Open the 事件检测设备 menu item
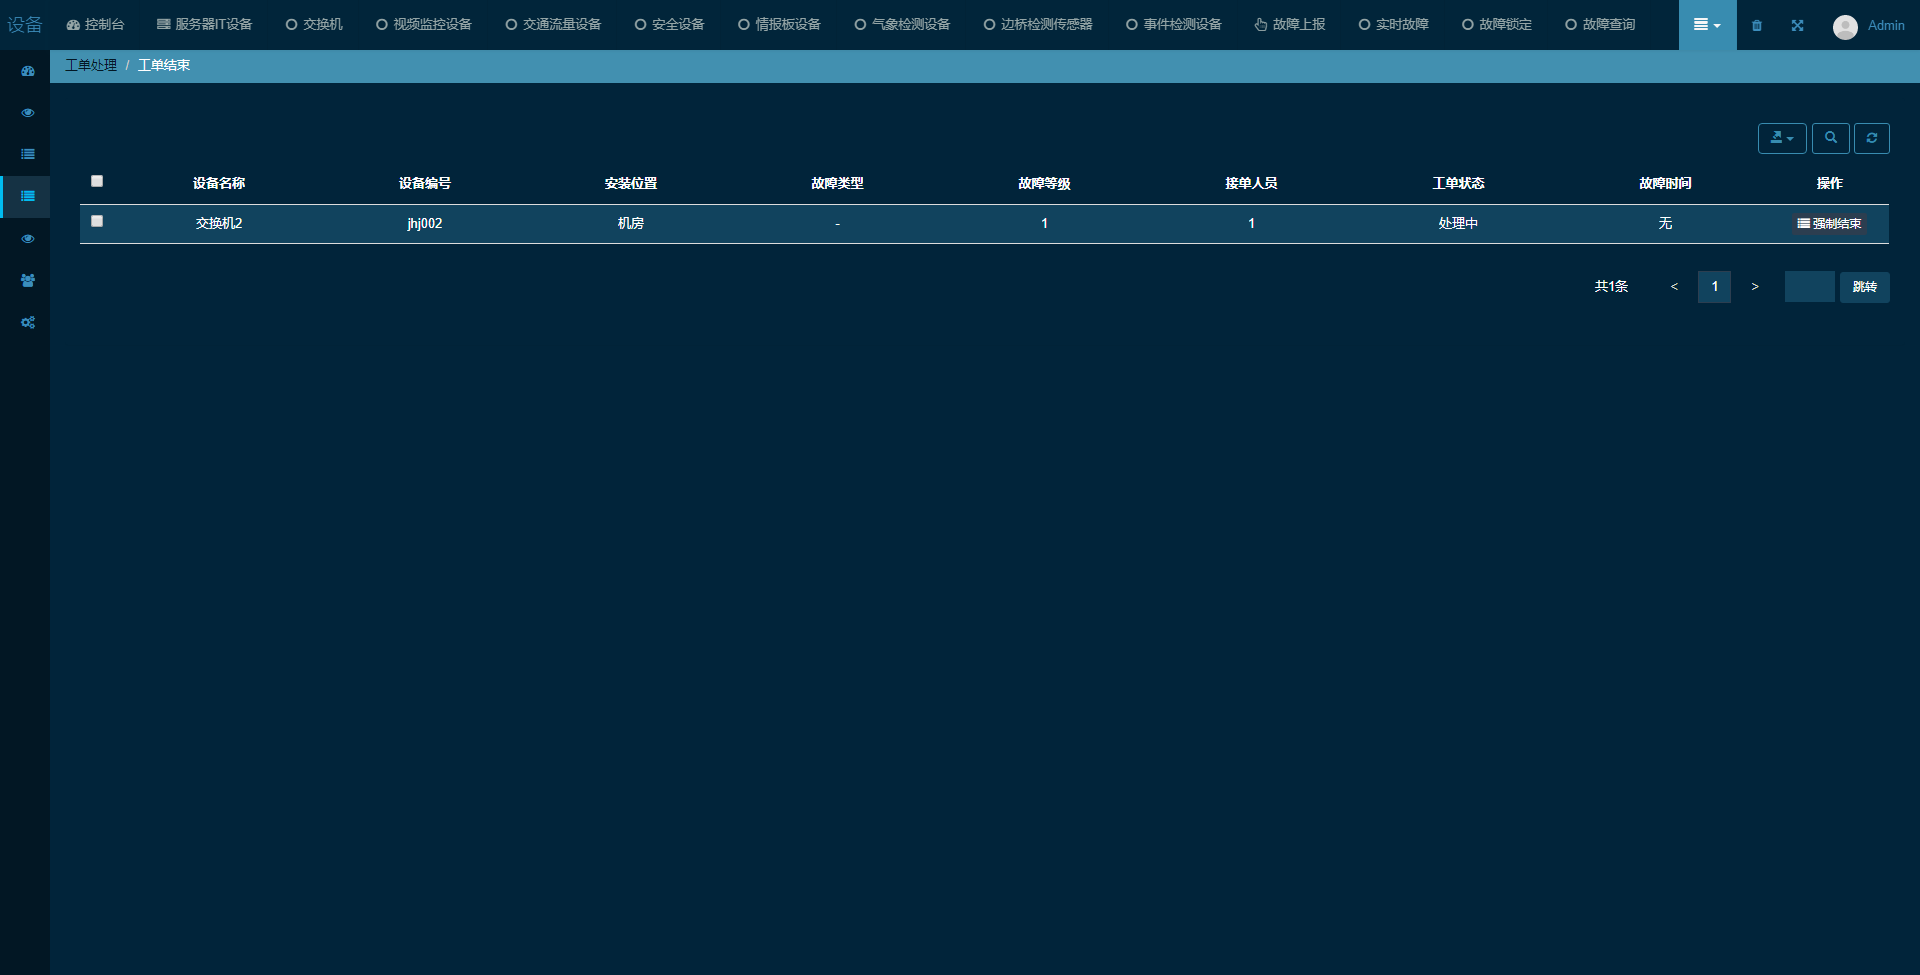This screenshot has height=975, width=1920. (1174, 24)
